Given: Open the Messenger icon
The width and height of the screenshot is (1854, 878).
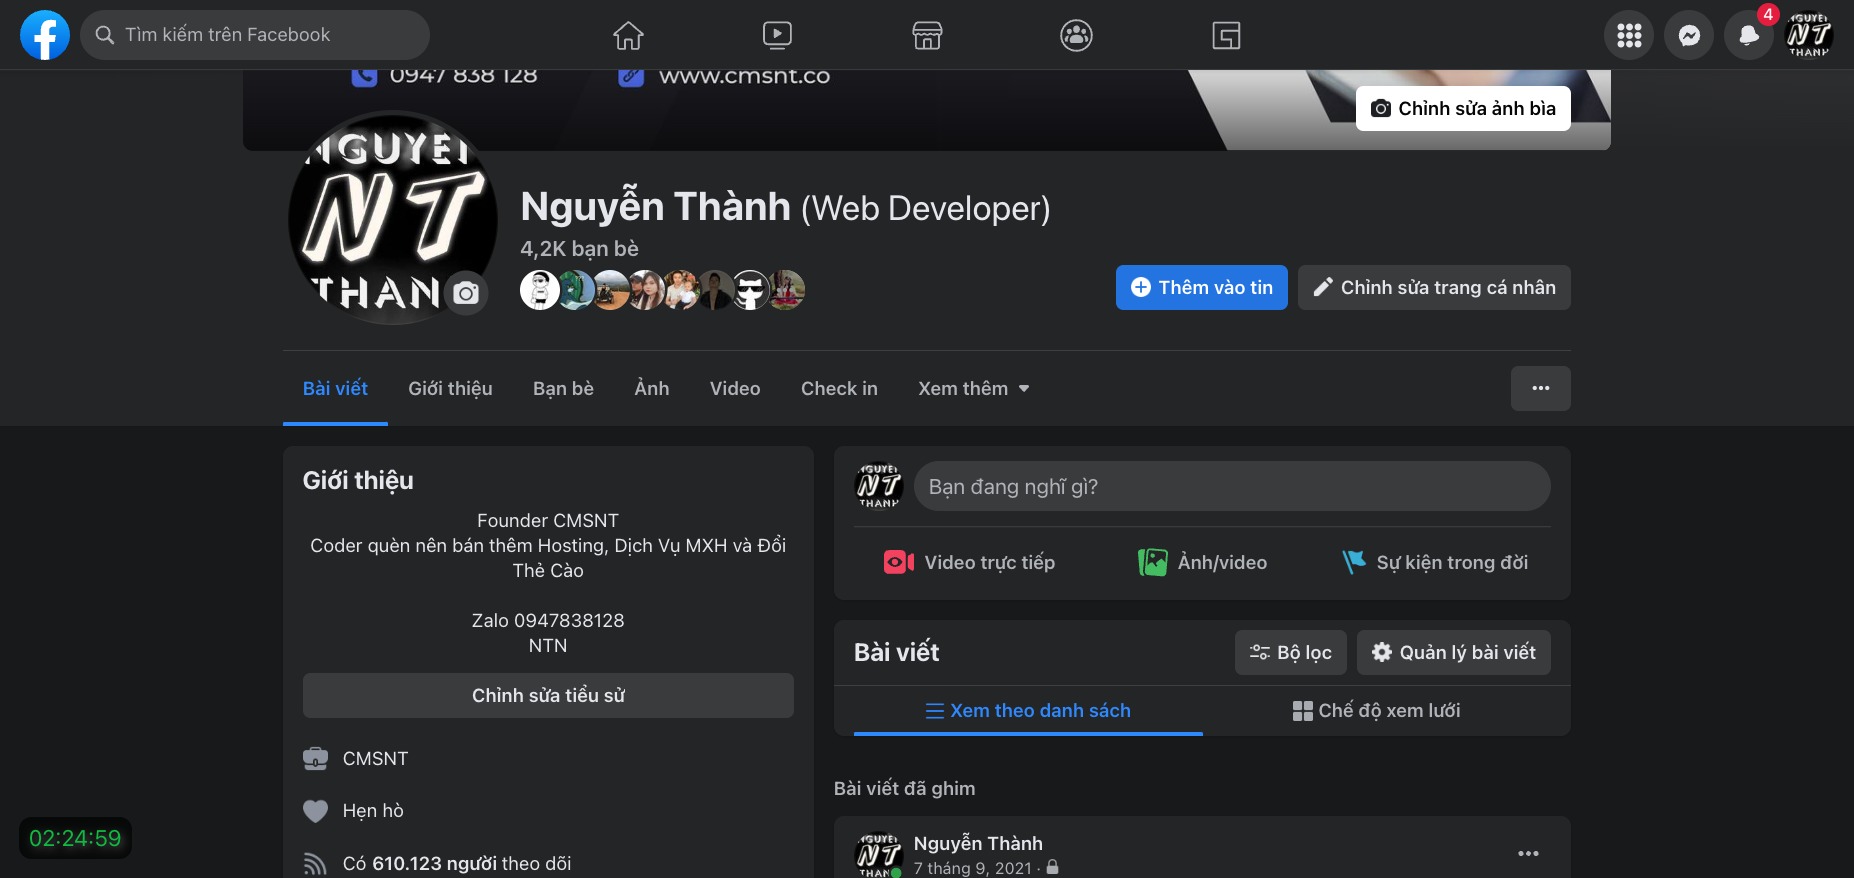Looking at the screenshot, I should [x=1689, y=36].
